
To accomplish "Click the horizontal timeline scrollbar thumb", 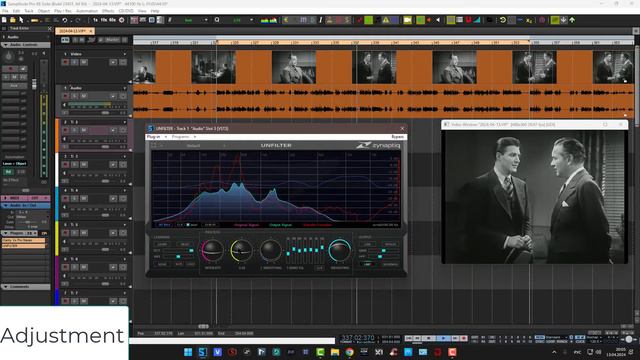I will point(203,326).
